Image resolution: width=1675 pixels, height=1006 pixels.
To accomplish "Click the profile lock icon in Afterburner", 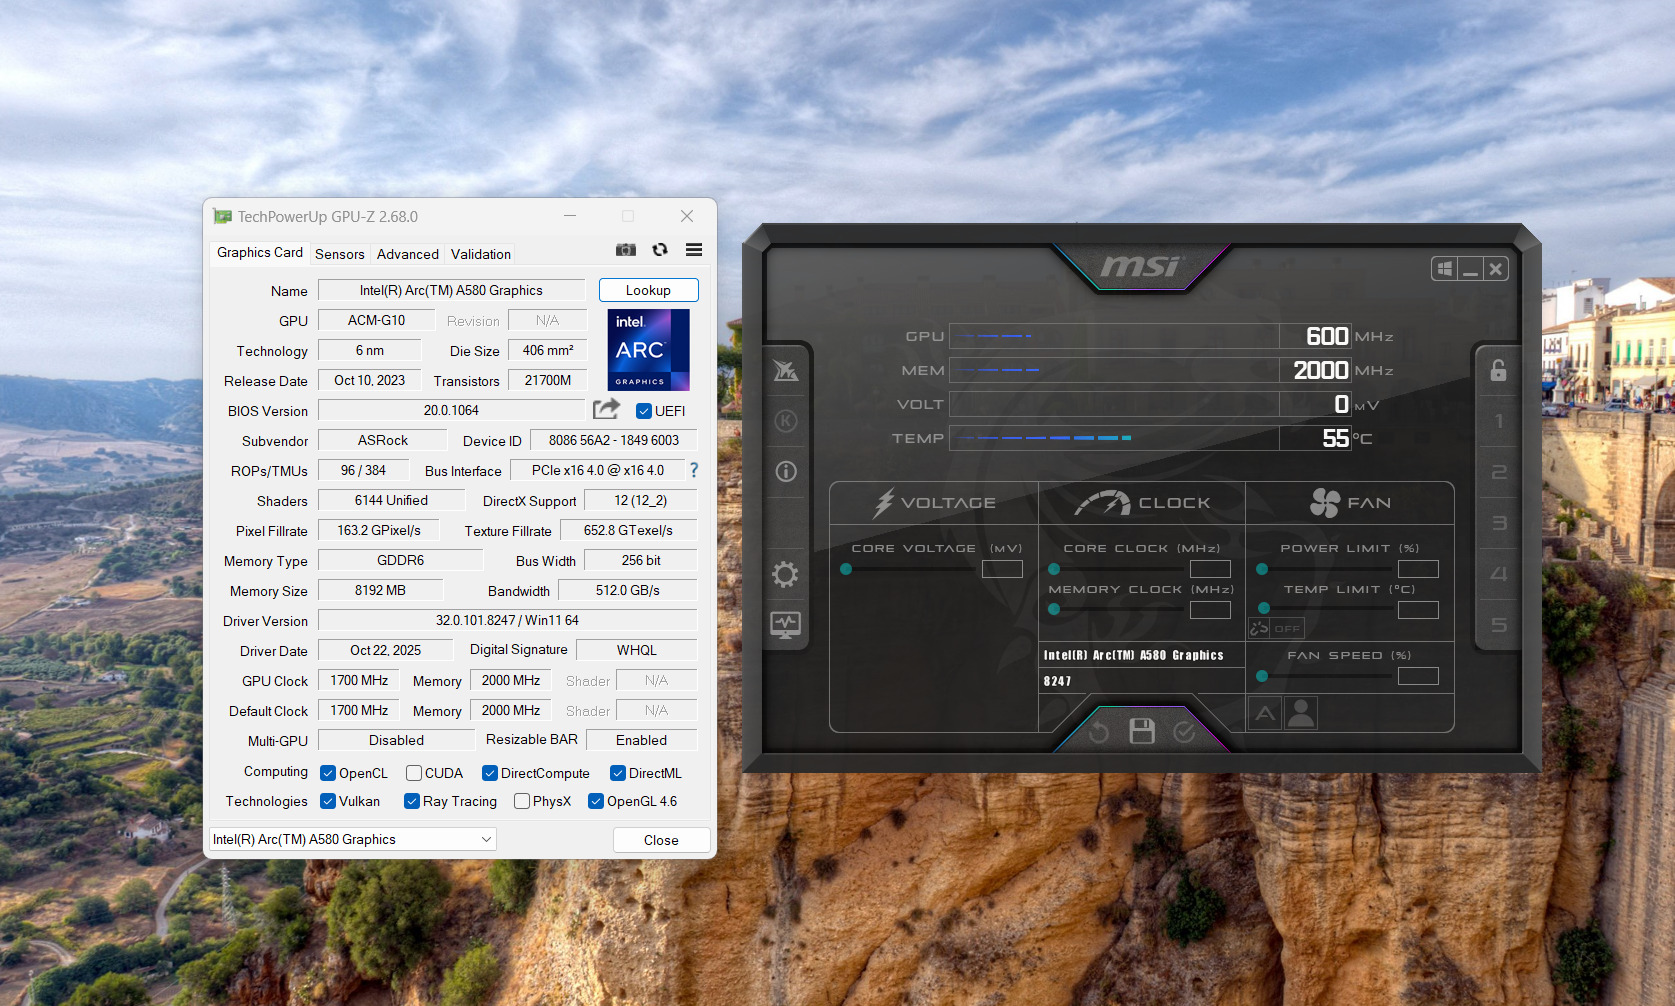I will [x=1498, y=370].
